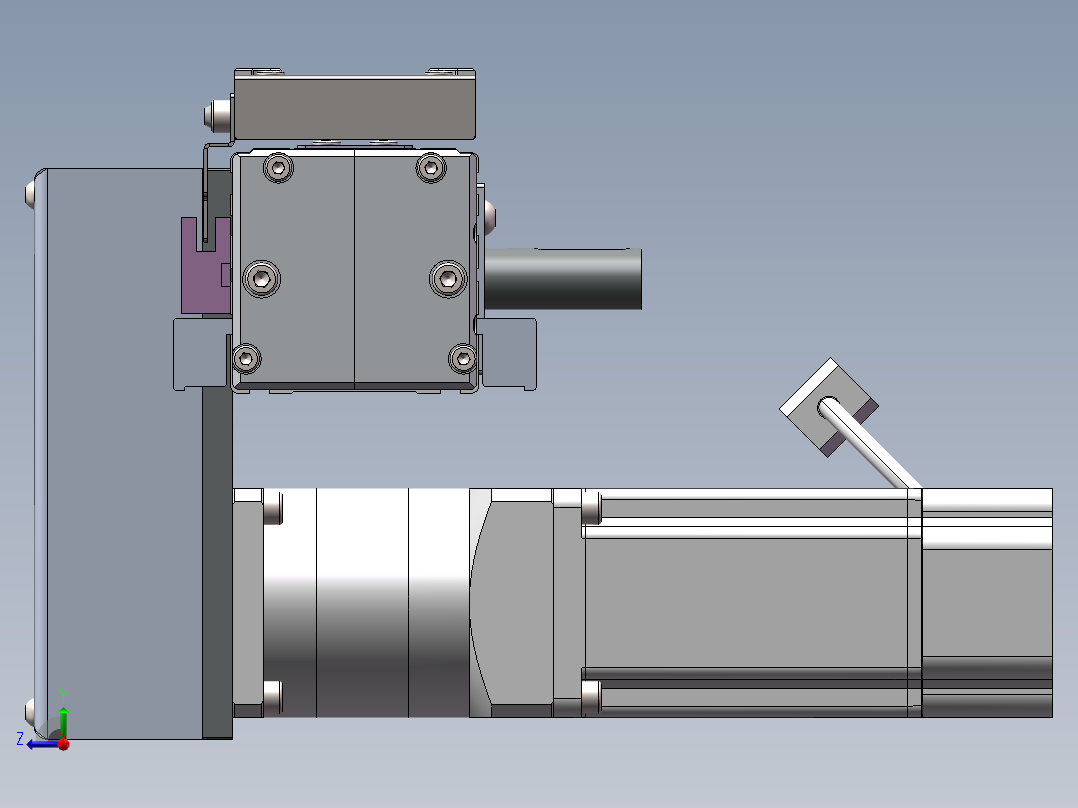Screen dimensions: 1078x808
Task: Select the upper motor bolt near the flange
Action: click(x=592, y=510)
